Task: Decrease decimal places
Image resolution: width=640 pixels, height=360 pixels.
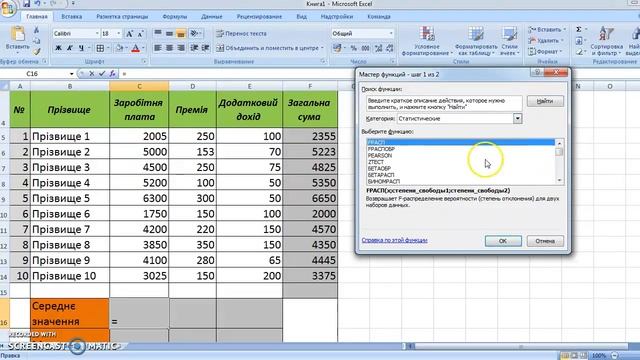Action: click(x=390, y=48)
